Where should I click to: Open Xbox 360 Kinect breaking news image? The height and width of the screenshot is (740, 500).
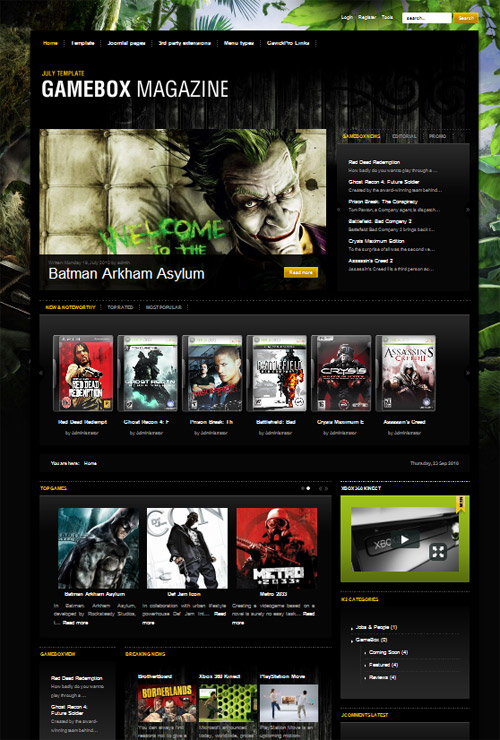[228, 703]
